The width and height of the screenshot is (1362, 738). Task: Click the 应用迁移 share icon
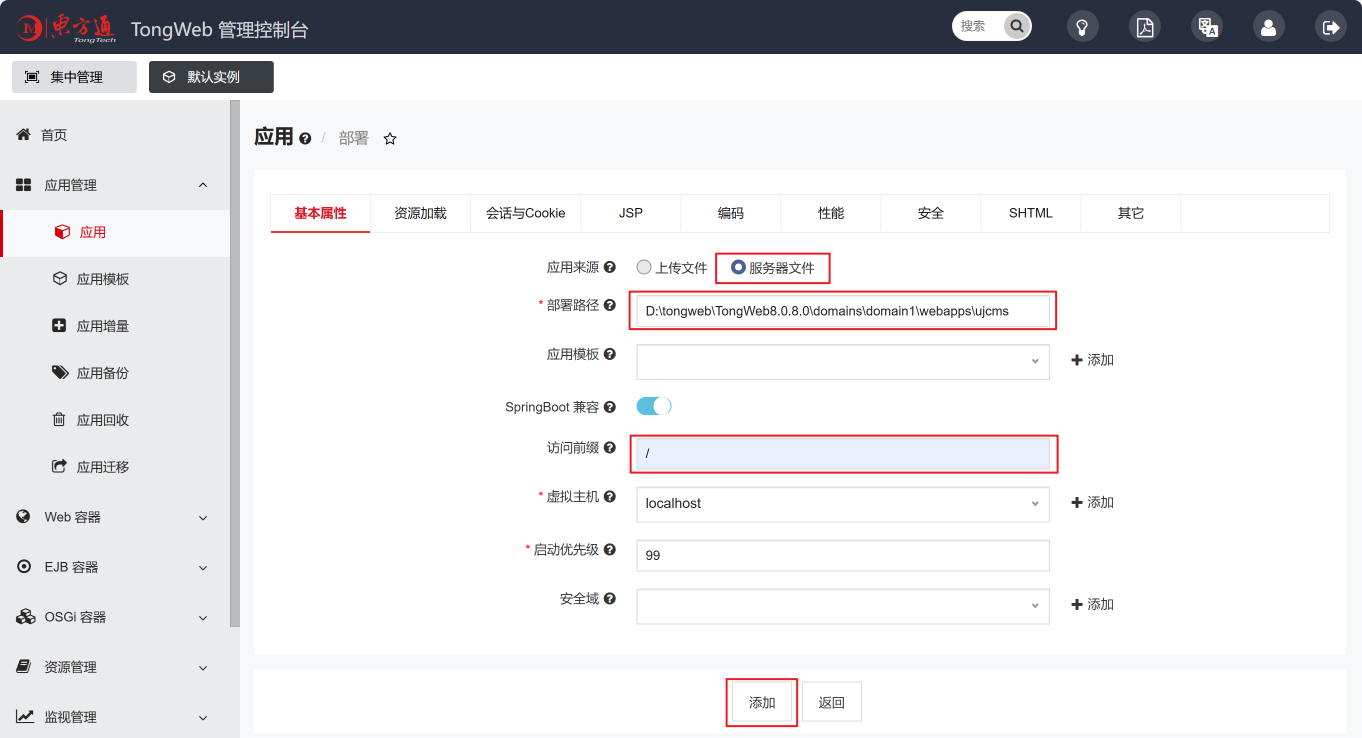point(59,466)
